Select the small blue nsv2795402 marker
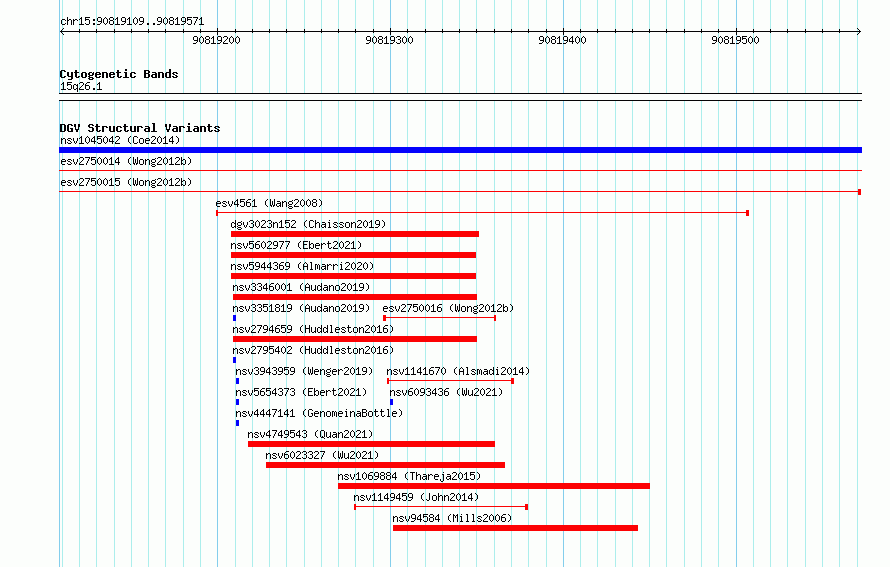The width and height of the screenshot is (890, 567). click(x=234, y=360)
